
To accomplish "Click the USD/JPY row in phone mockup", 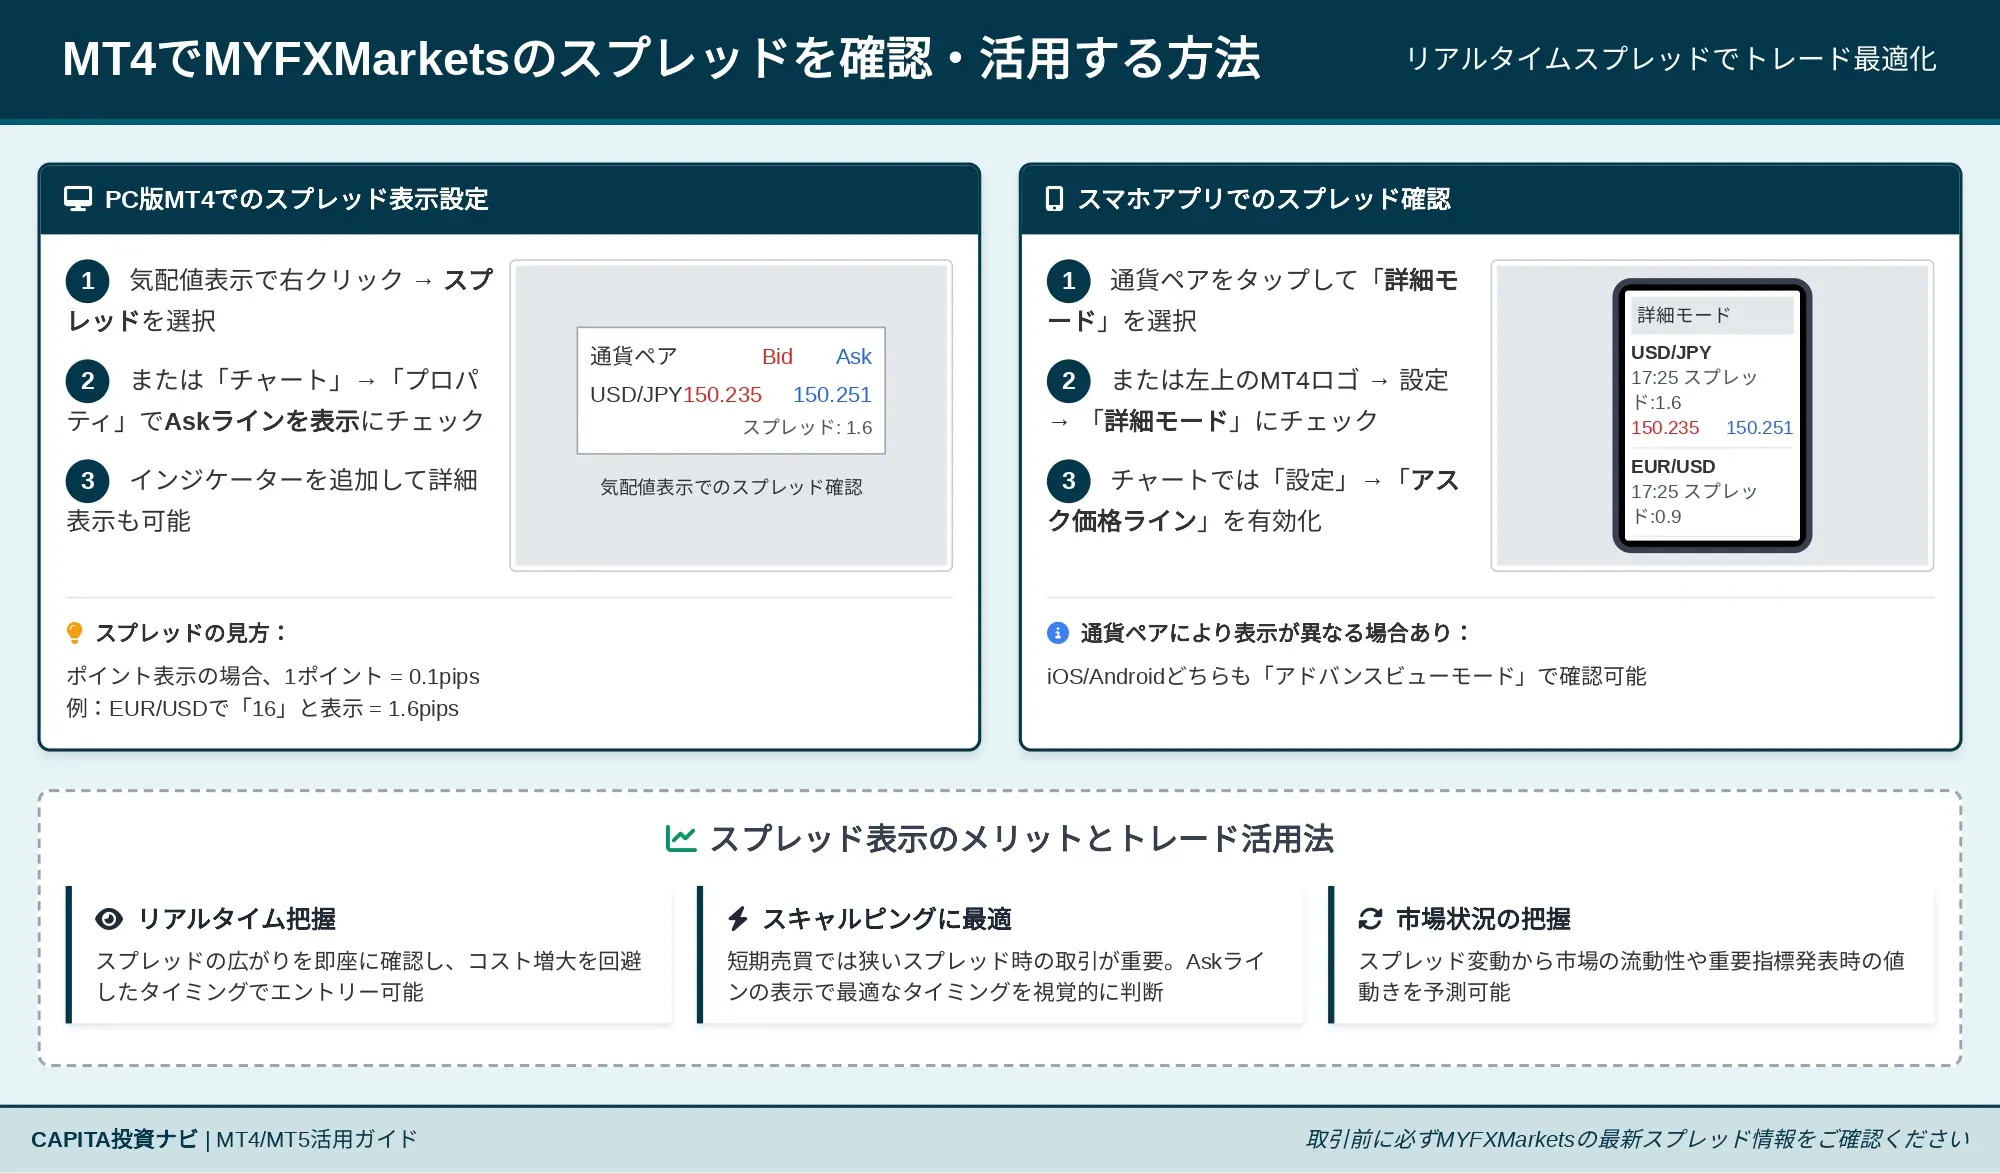I will click(x=1712, y=391).
